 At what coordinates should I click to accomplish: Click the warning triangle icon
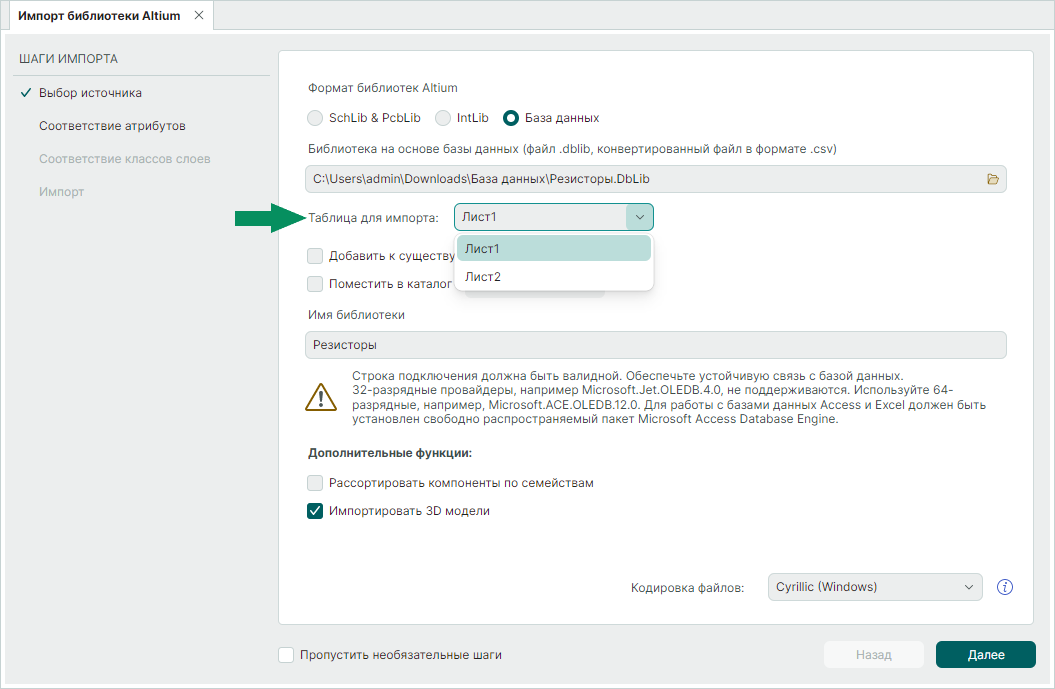coord(321,397)
